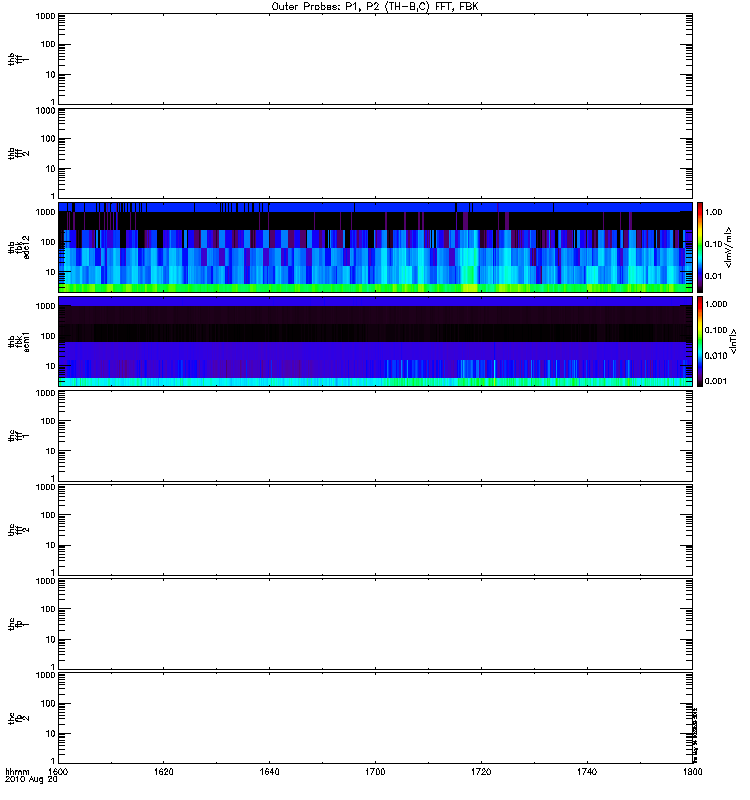The height and width of the screenshot is (800, 750).
Task: Click the '1.00' value on the mV/m color bar
Action: point(714,212)
